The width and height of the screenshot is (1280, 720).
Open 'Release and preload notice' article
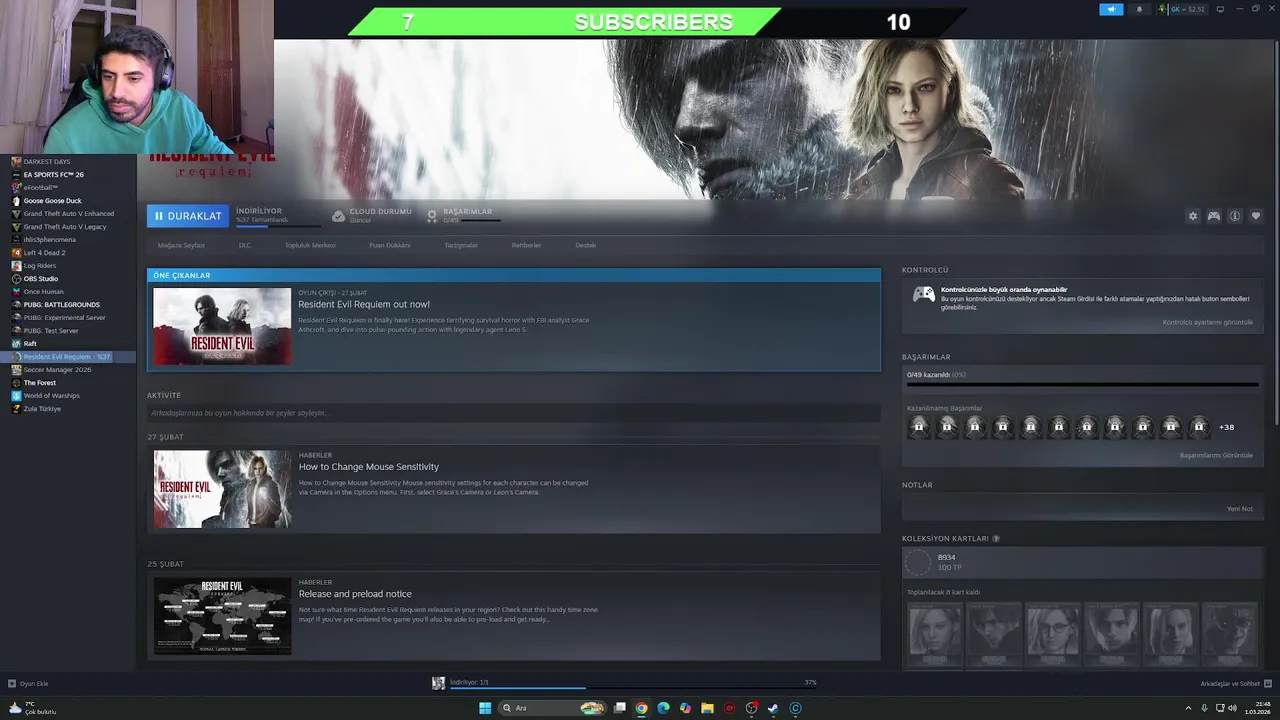pyautogui.click(x=355, y=594)
